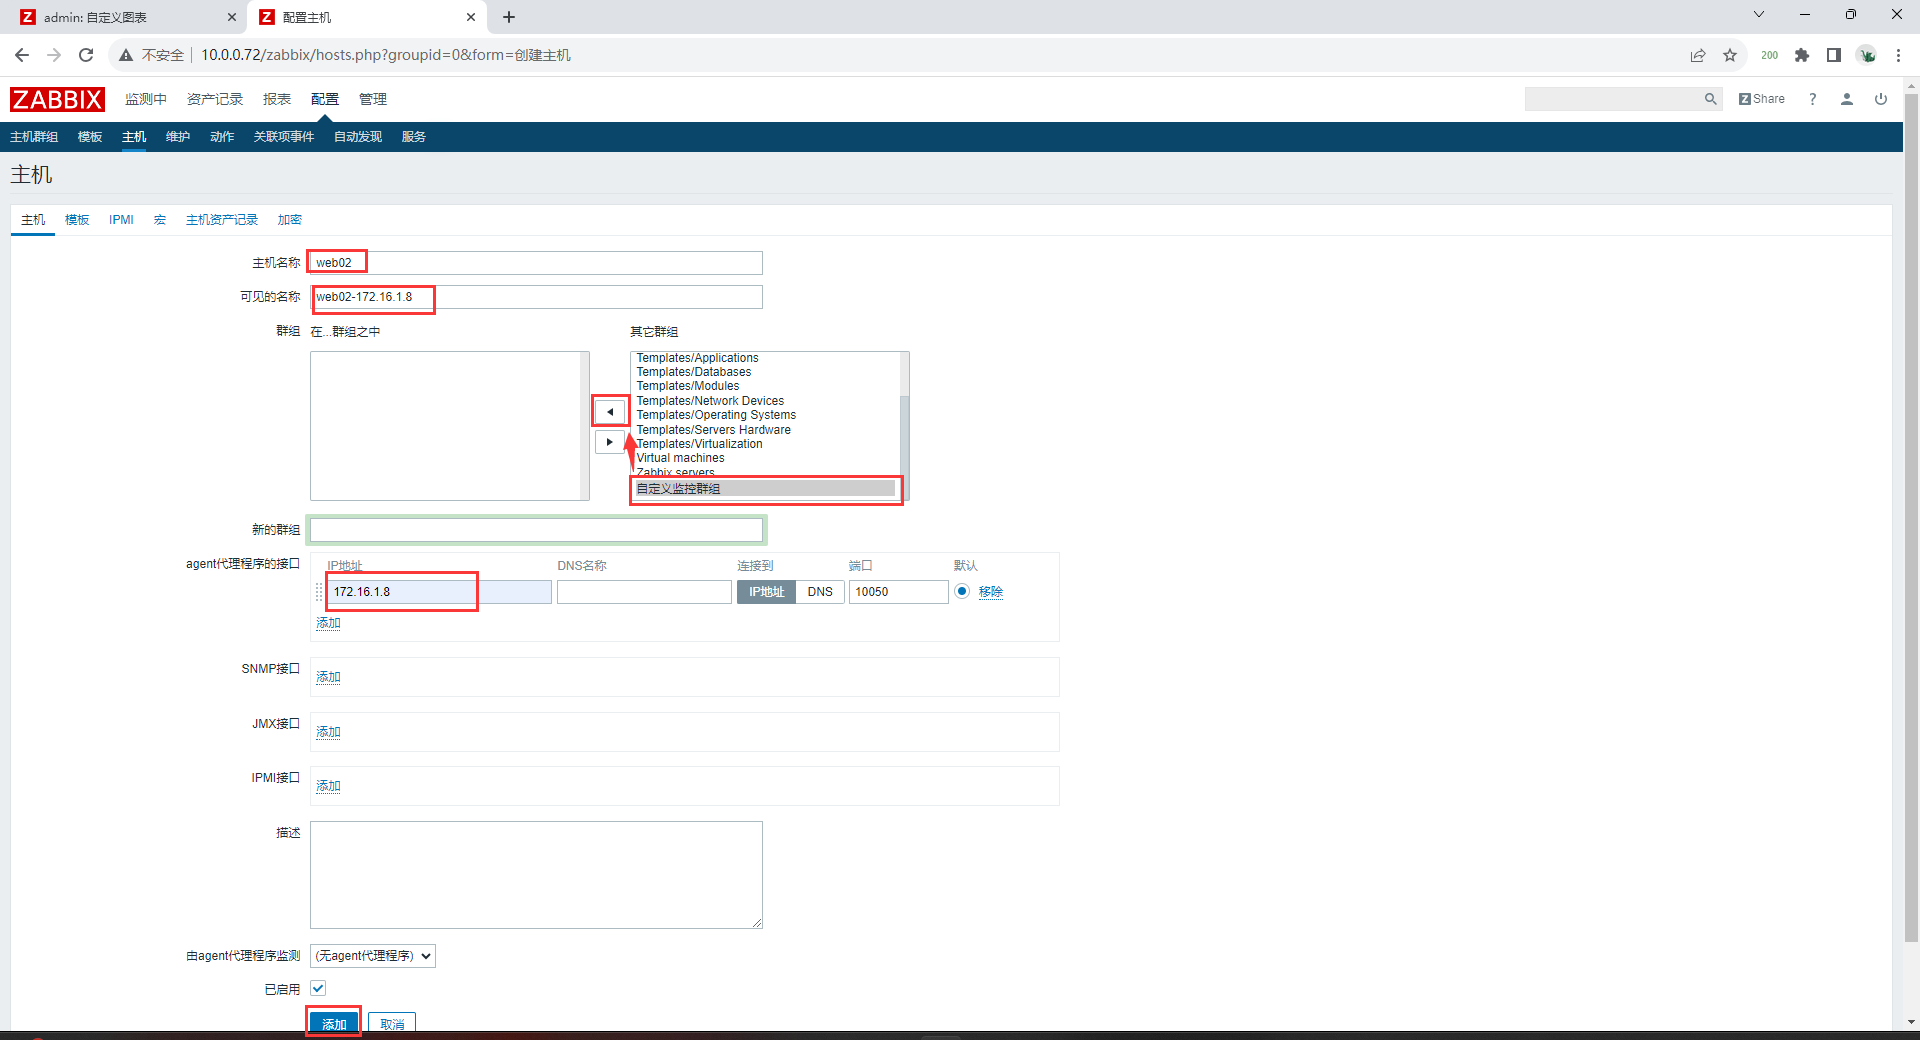Select the 默认 radio button
Screen dimensions: 1920x1040
962,591
